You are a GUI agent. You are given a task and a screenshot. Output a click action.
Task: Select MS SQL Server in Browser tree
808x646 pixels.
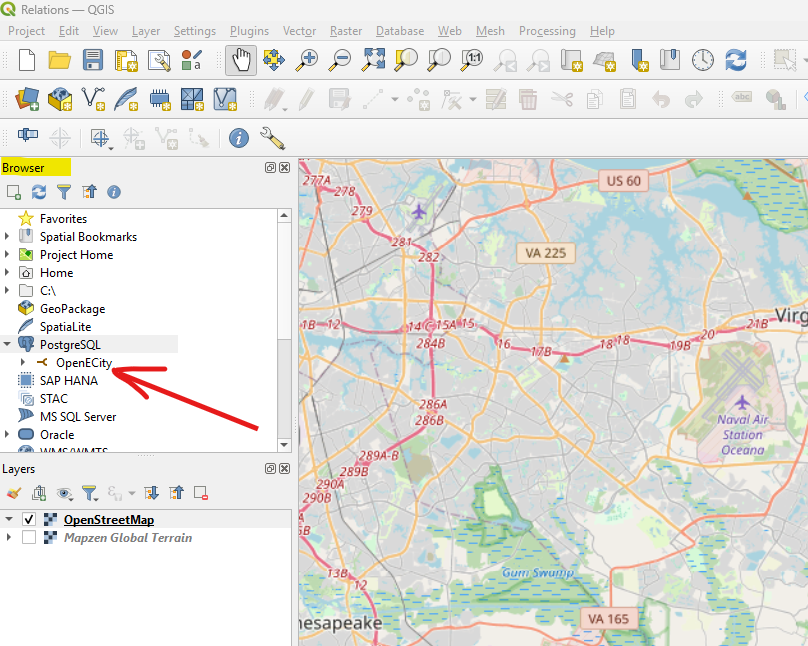[78, 417]
